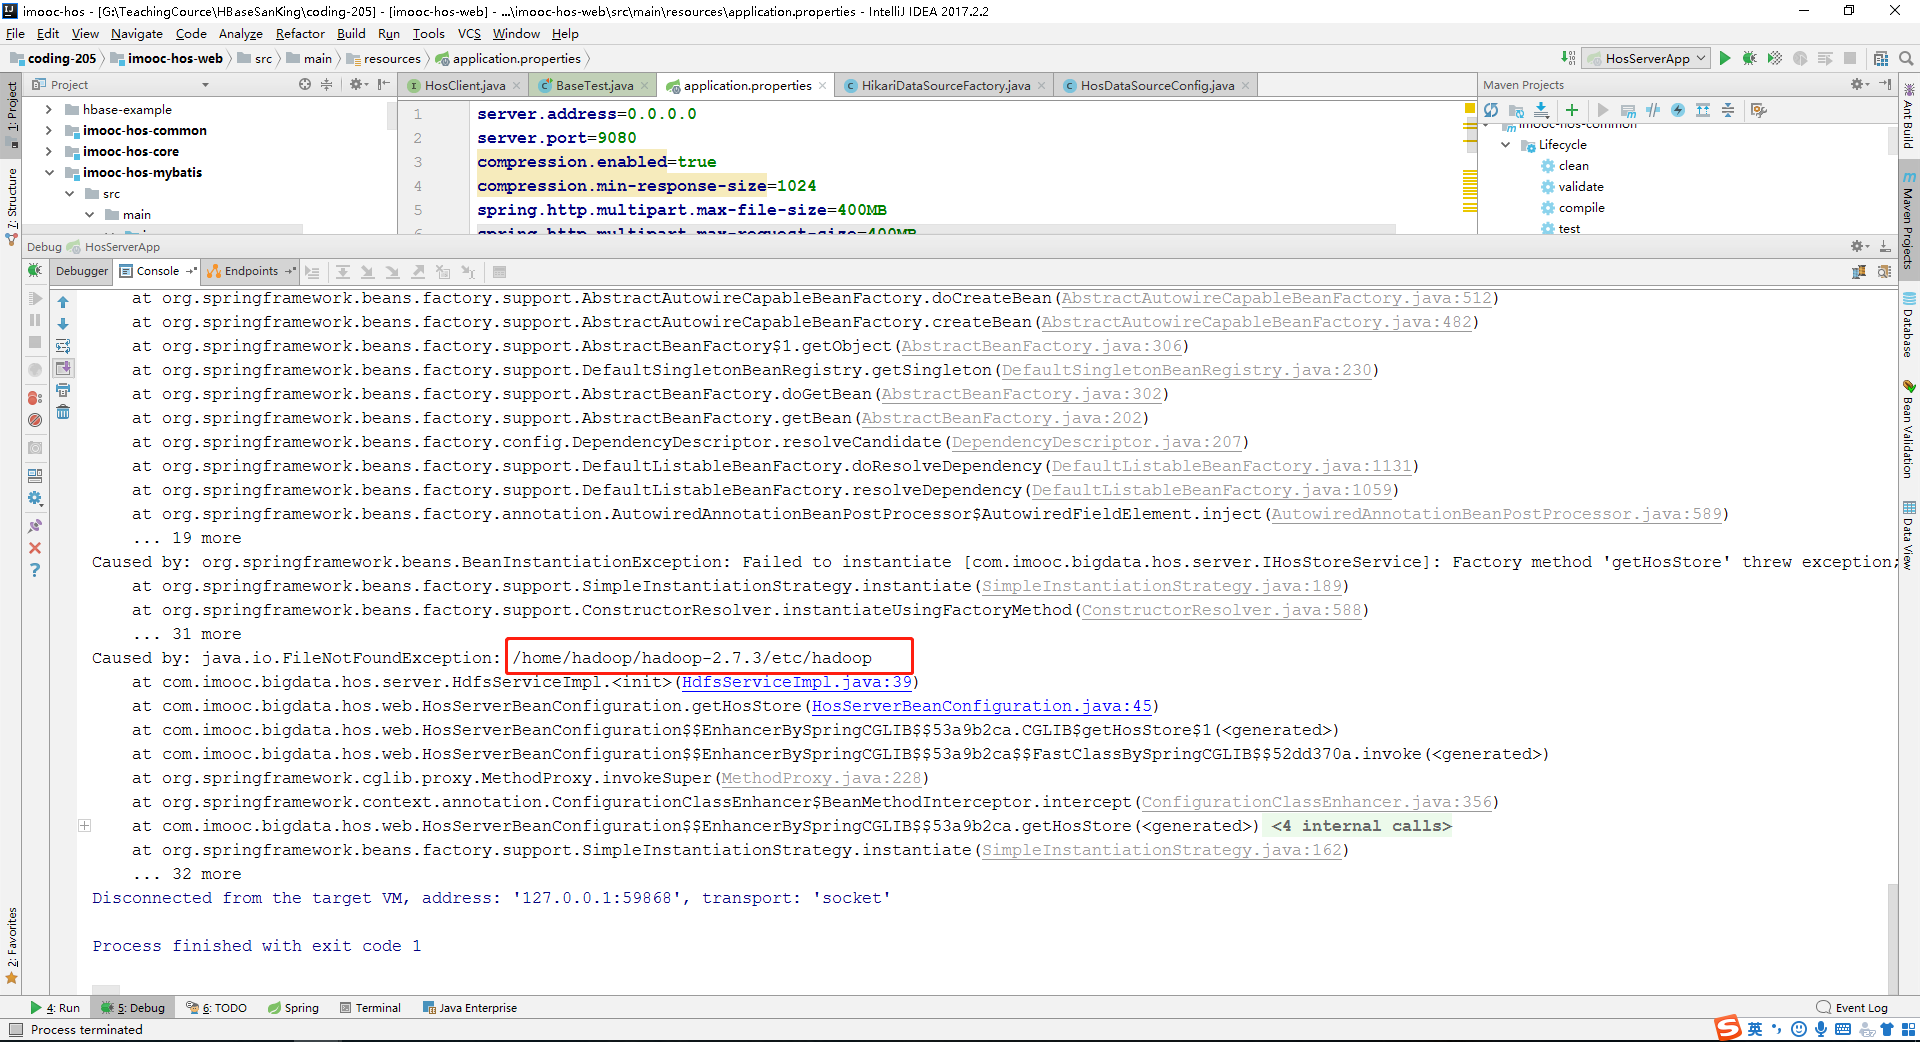Open Project view type dropdown
This screenshot has width=1920, height=1042.
coord(206,85)
